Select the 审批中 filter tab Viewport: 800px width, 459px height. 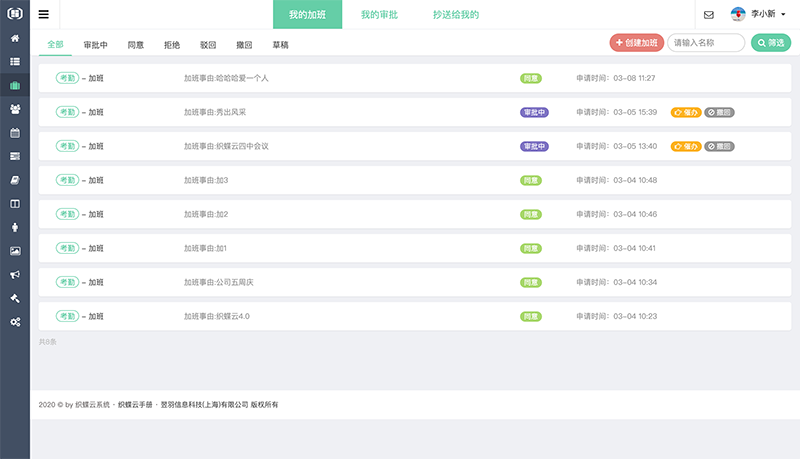(x=95, y=45)
